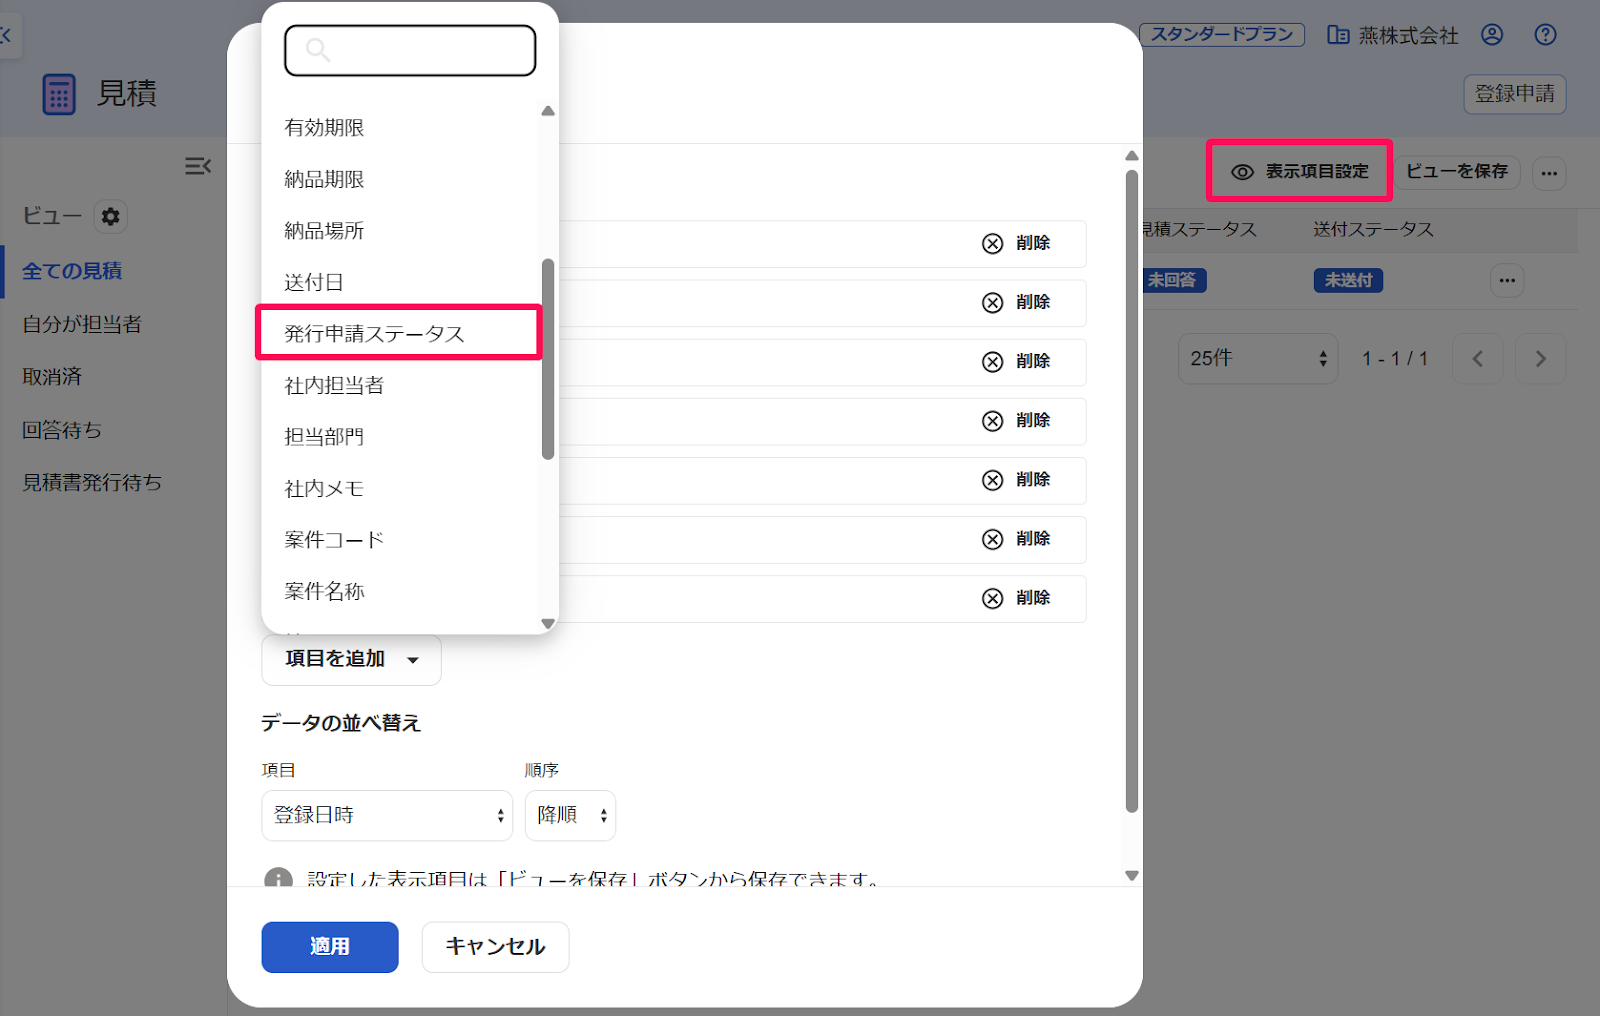Click the ビューを保存 button
Screen dimensions: 1600x1016
coord(1457,172)
